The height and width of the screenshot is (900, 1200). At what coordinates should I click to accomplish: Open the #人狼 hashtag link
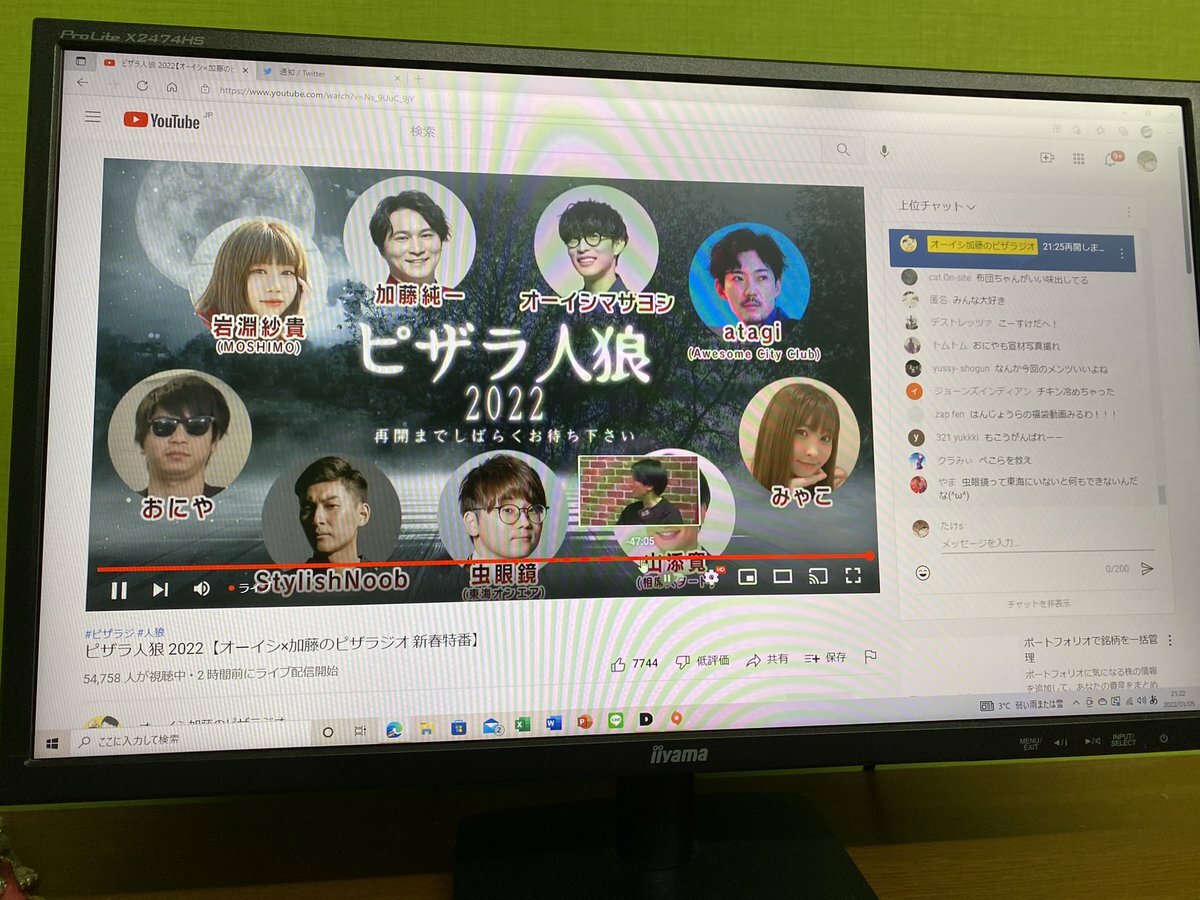tap(151, 633)
